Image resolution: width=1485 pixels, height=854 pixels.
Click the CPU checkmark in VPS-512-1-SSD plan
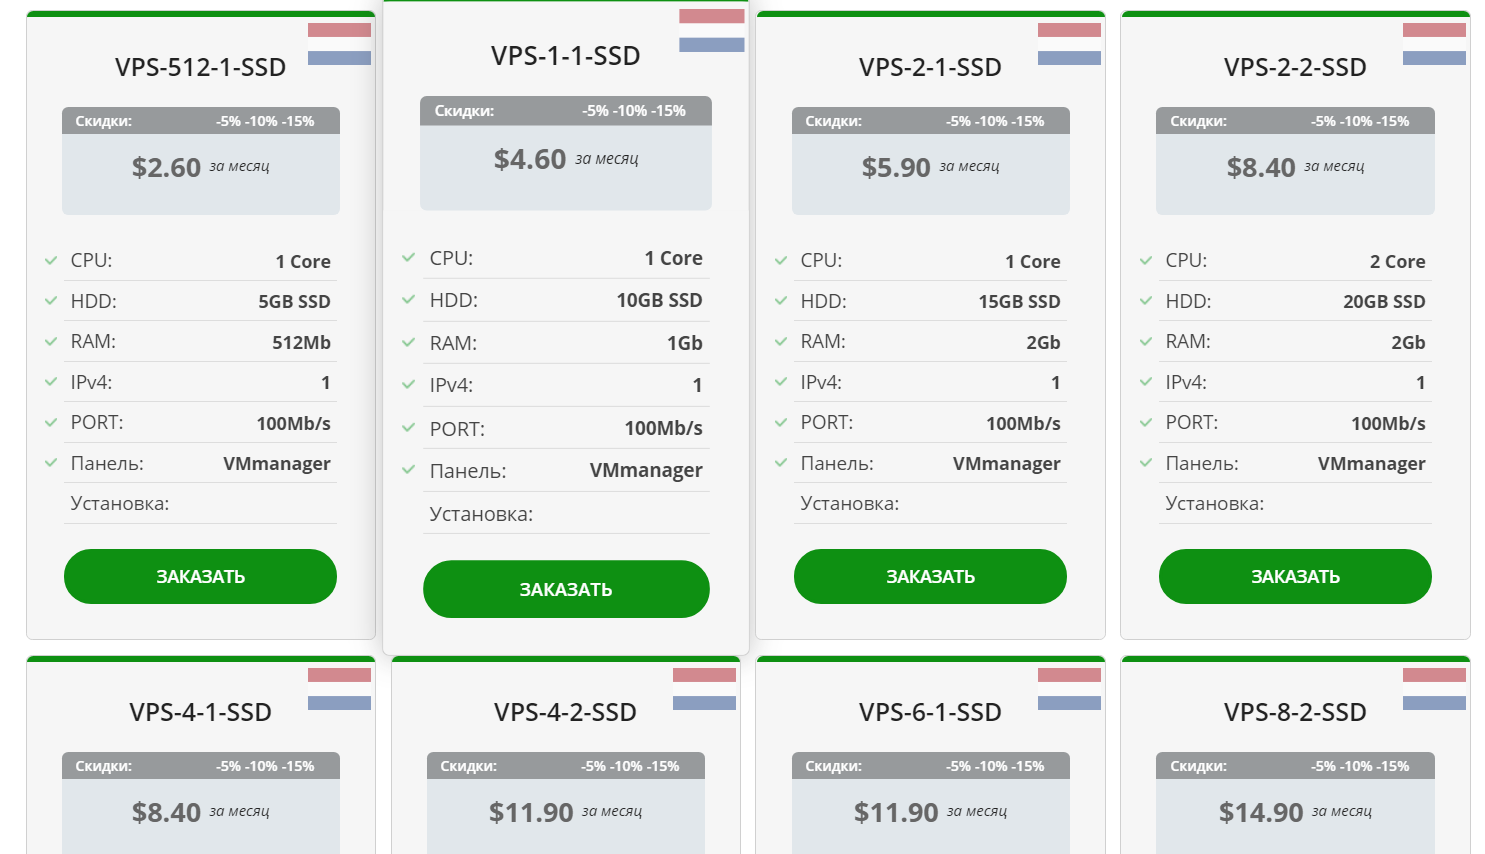[51, 261]
